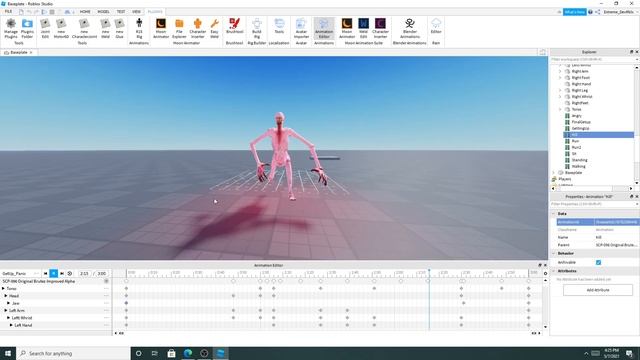The height and width of the screenshot is (360, 640).
Task: Expand the Head track in timeline
Action: click(6, 296)
